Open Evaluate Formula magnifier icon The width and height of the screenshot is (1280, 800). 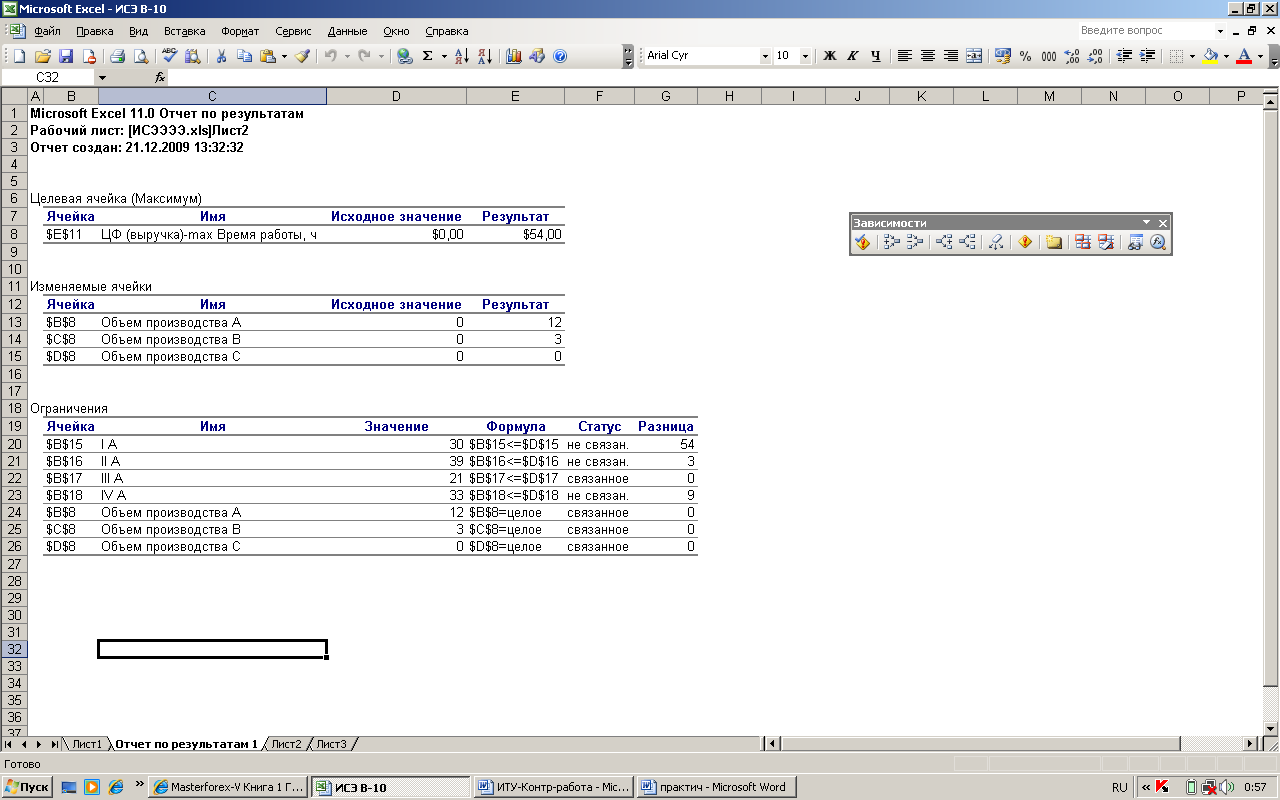pyautogui.click(x=1158, y=242)
